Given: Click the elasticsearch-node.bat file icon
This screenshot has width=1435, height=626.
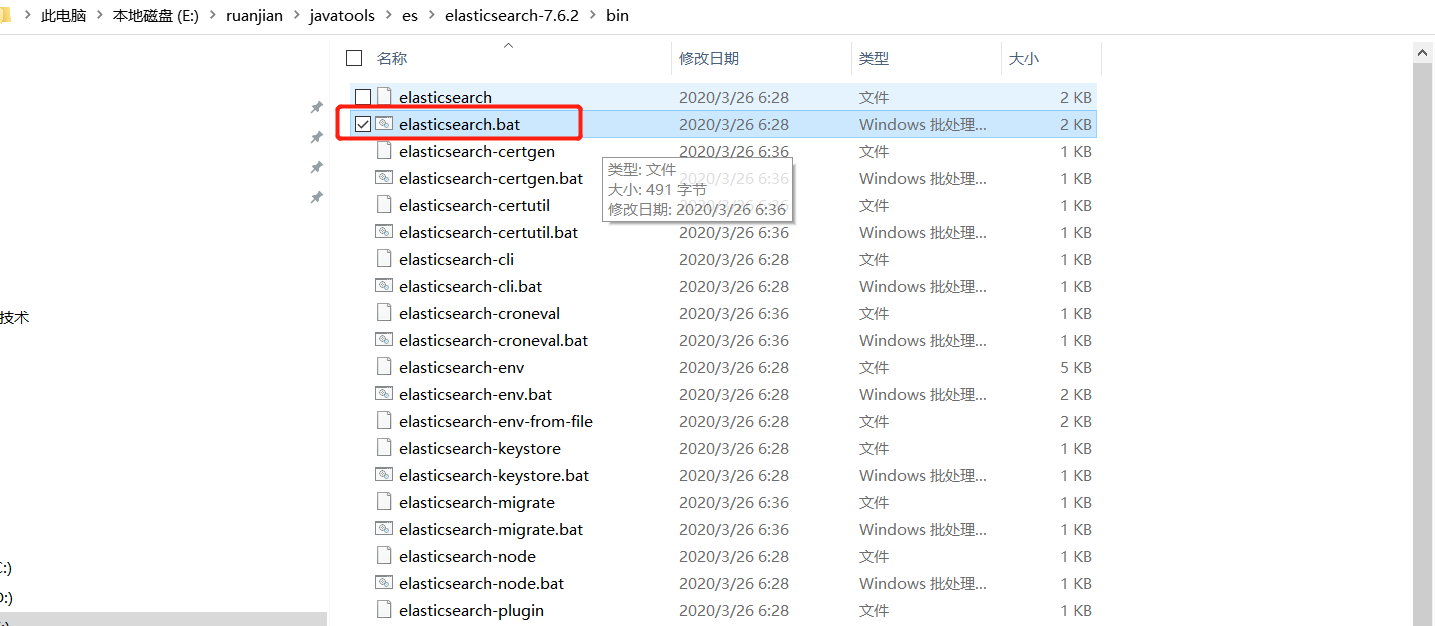Looking at the screenshot, I should point(384,583).
